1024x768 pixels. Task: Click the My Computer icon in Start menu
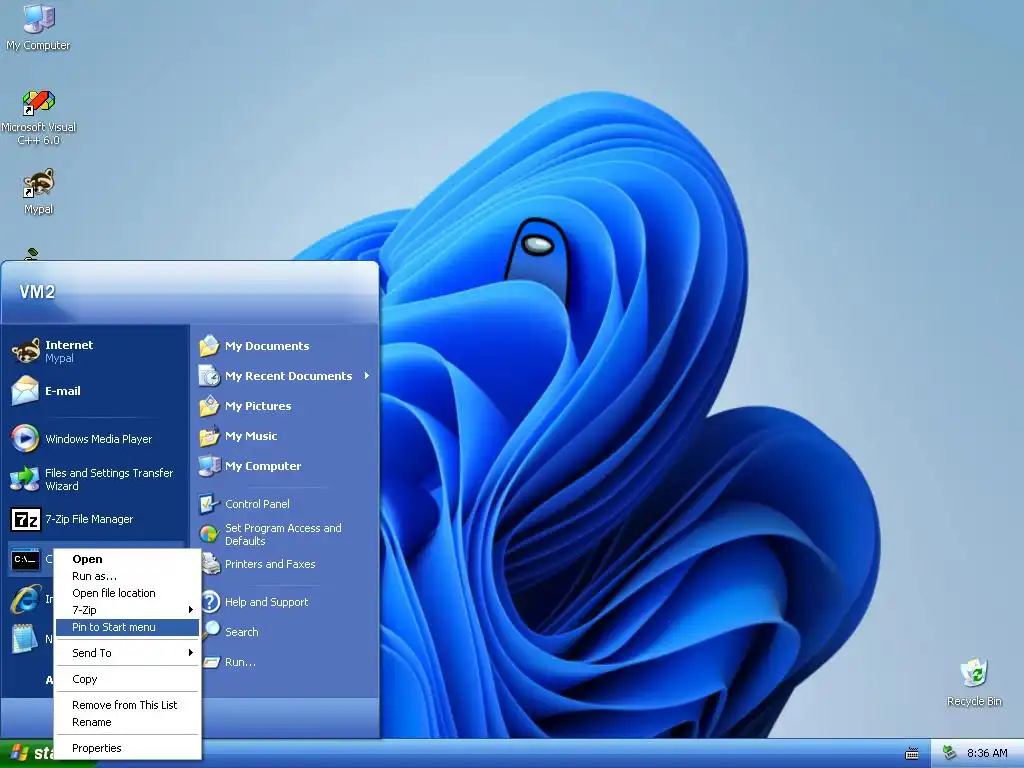209,466
